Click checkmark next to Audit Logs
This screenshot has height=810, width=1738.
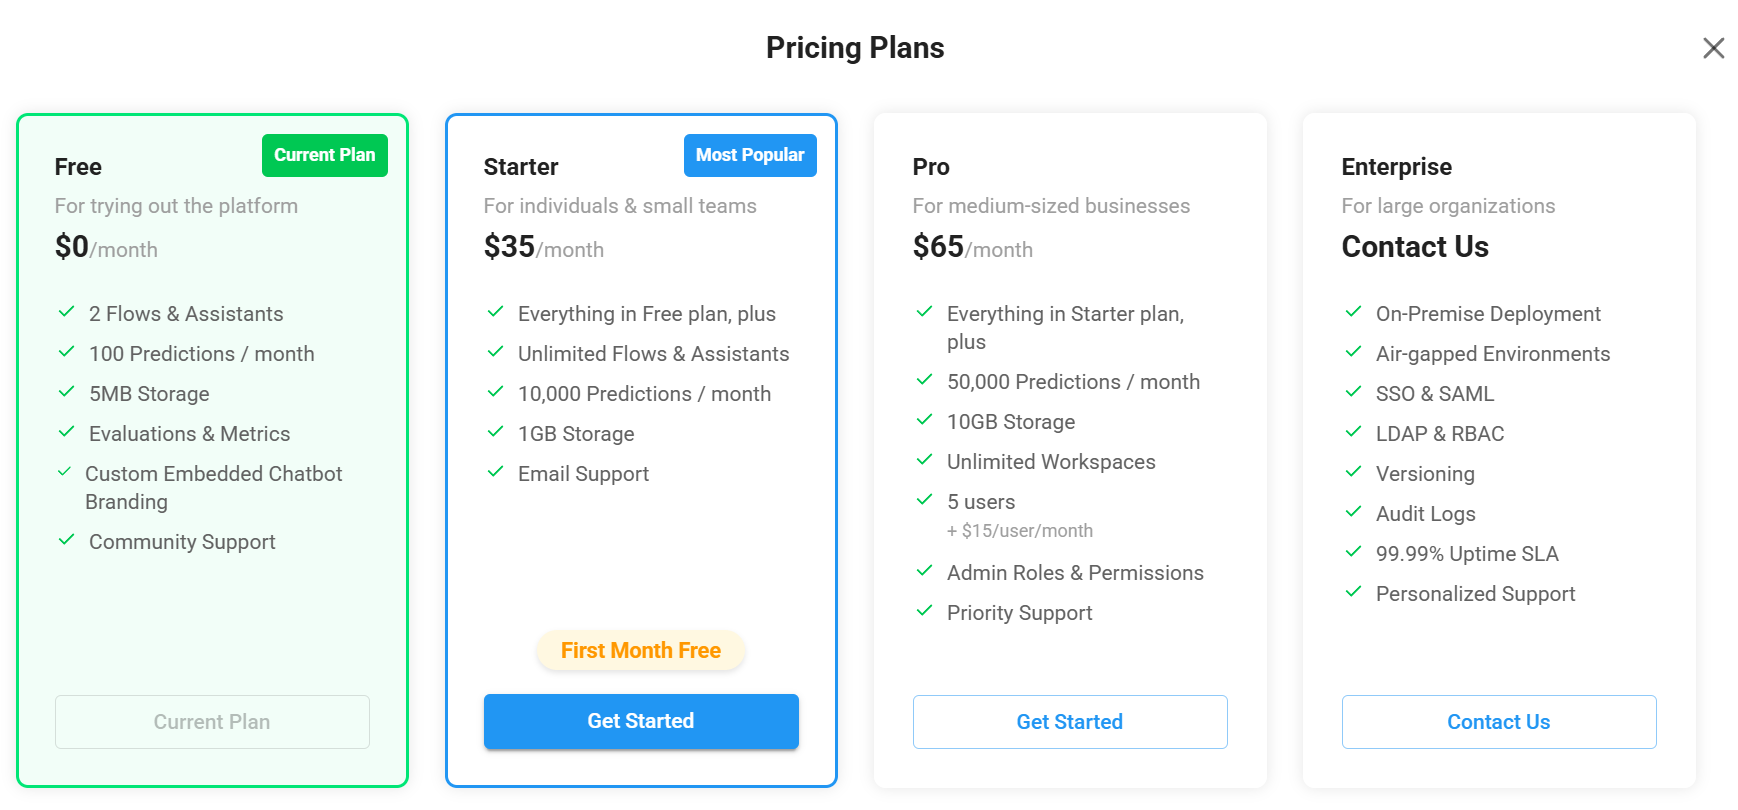click(x=1353, y=512)
